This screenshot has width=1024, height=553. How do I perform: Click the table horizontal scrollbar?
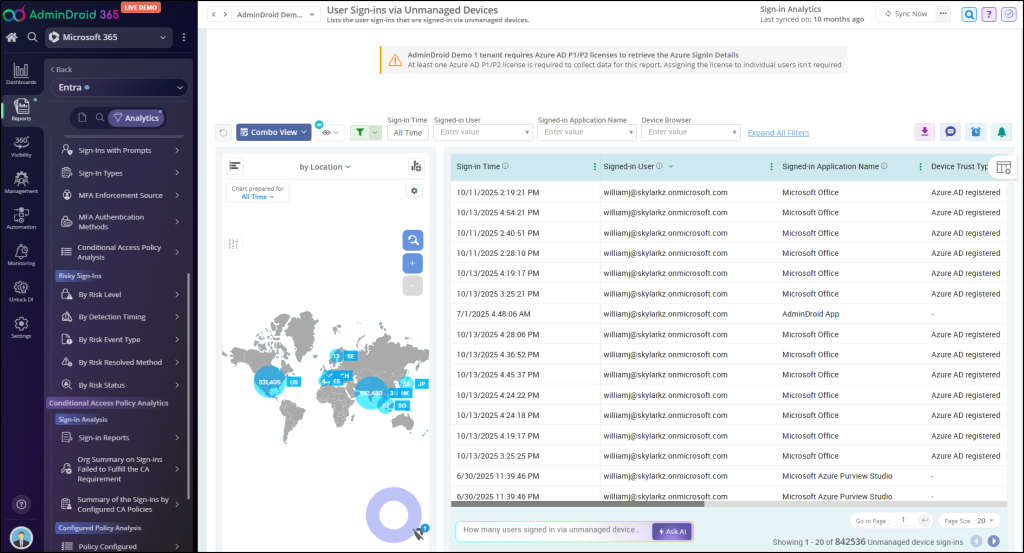click(x=577, y=504)
